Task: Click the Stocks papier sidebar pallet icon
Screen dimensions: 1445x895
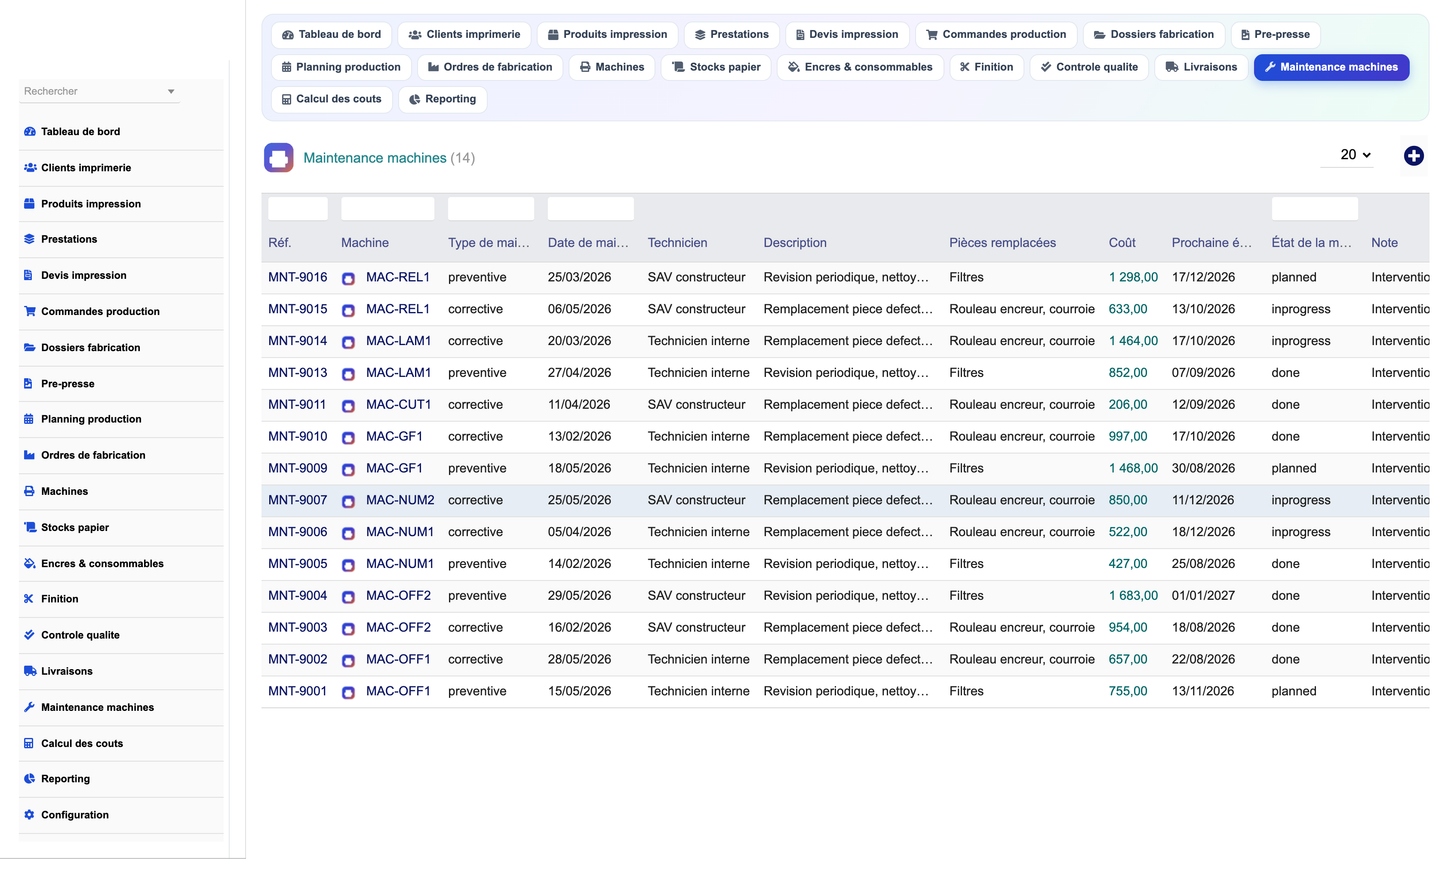Action: [30, 527]
